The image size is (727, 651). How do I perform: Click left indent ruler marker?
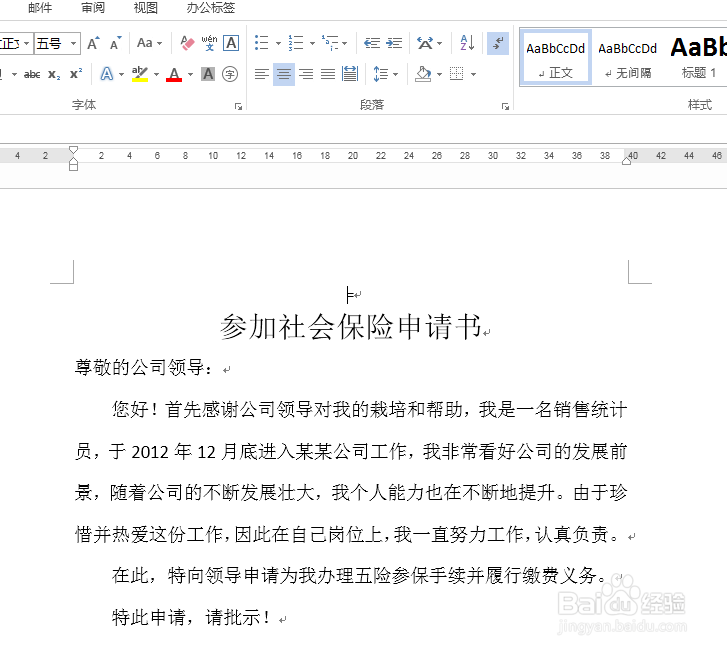(x=73, y=166)
